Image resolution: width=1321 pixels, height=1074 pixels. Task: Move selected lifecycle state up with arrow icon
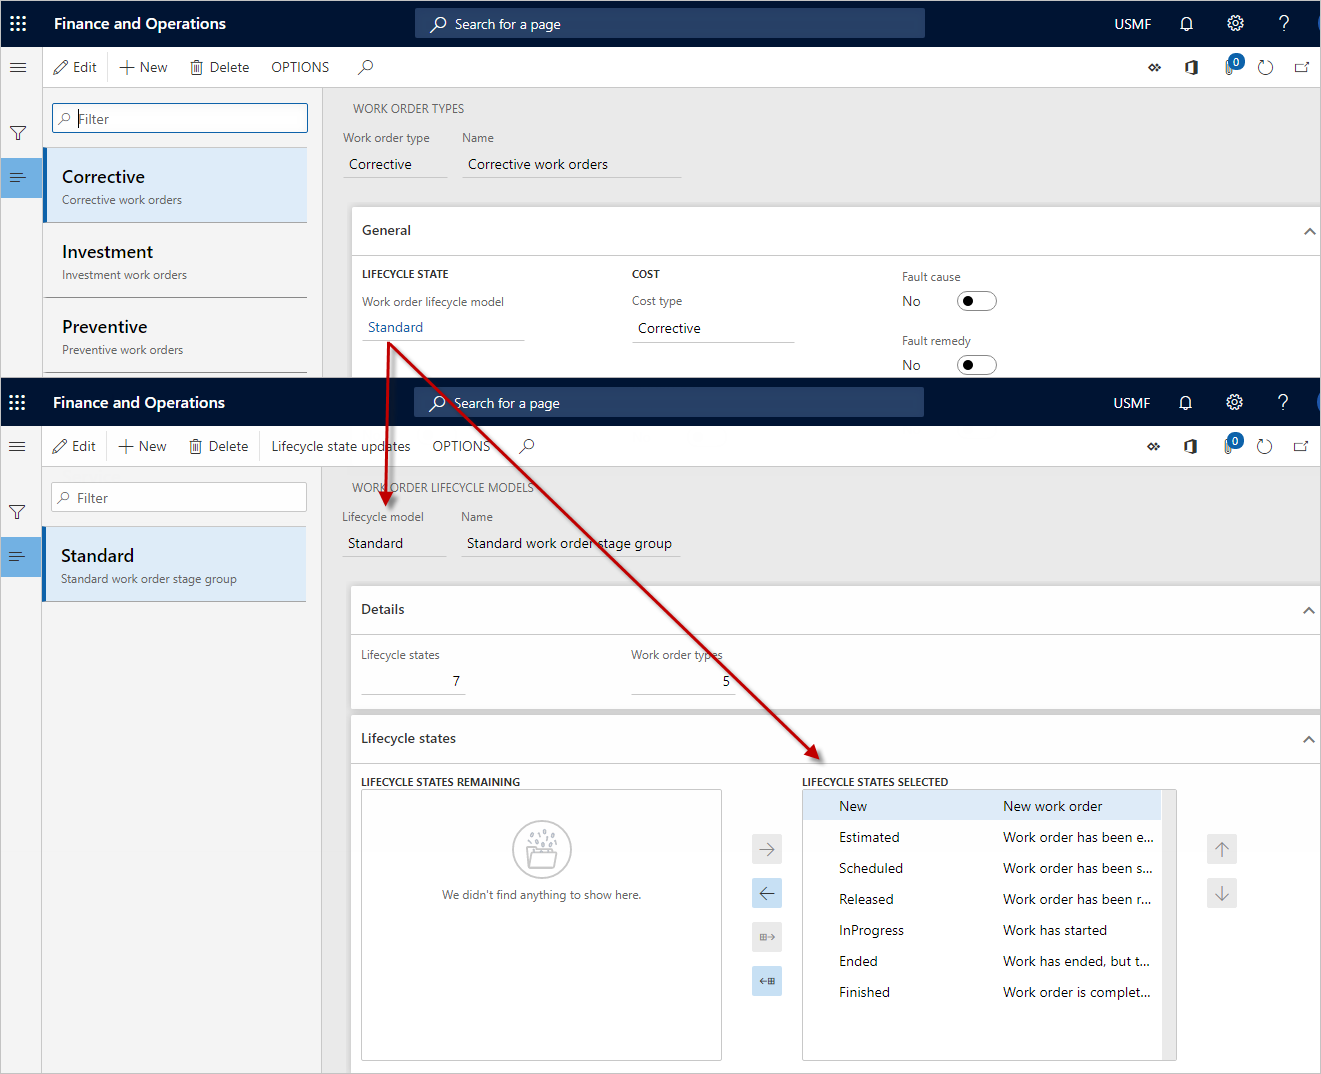(1221, 849)
